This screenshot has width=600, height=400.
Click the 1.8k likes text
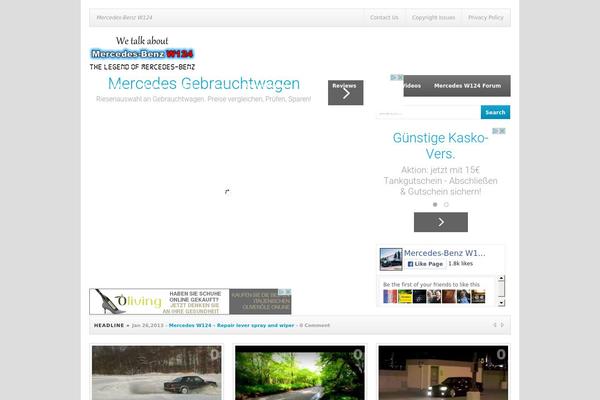pyautogui.click(x=461, y=263)
